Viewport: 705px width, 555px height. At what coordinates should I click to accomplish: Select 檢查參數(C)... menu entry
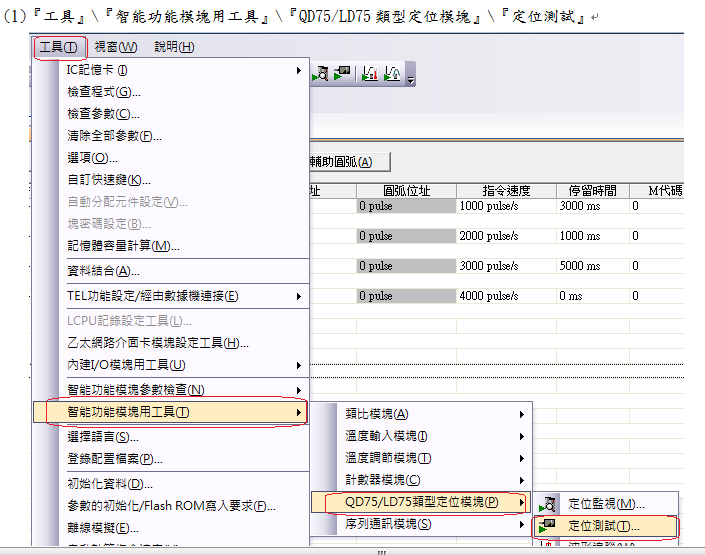tap(103, 114)
